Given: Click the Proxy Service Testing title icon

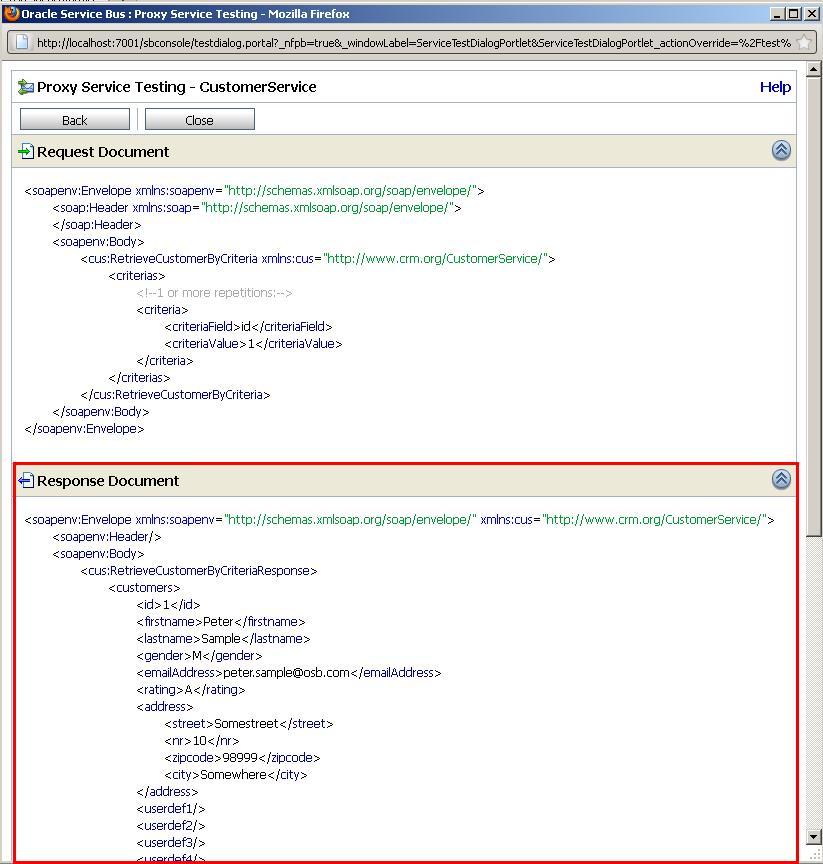Looking at the screenshot, I should pyautogui.click(x=26, y=87).
